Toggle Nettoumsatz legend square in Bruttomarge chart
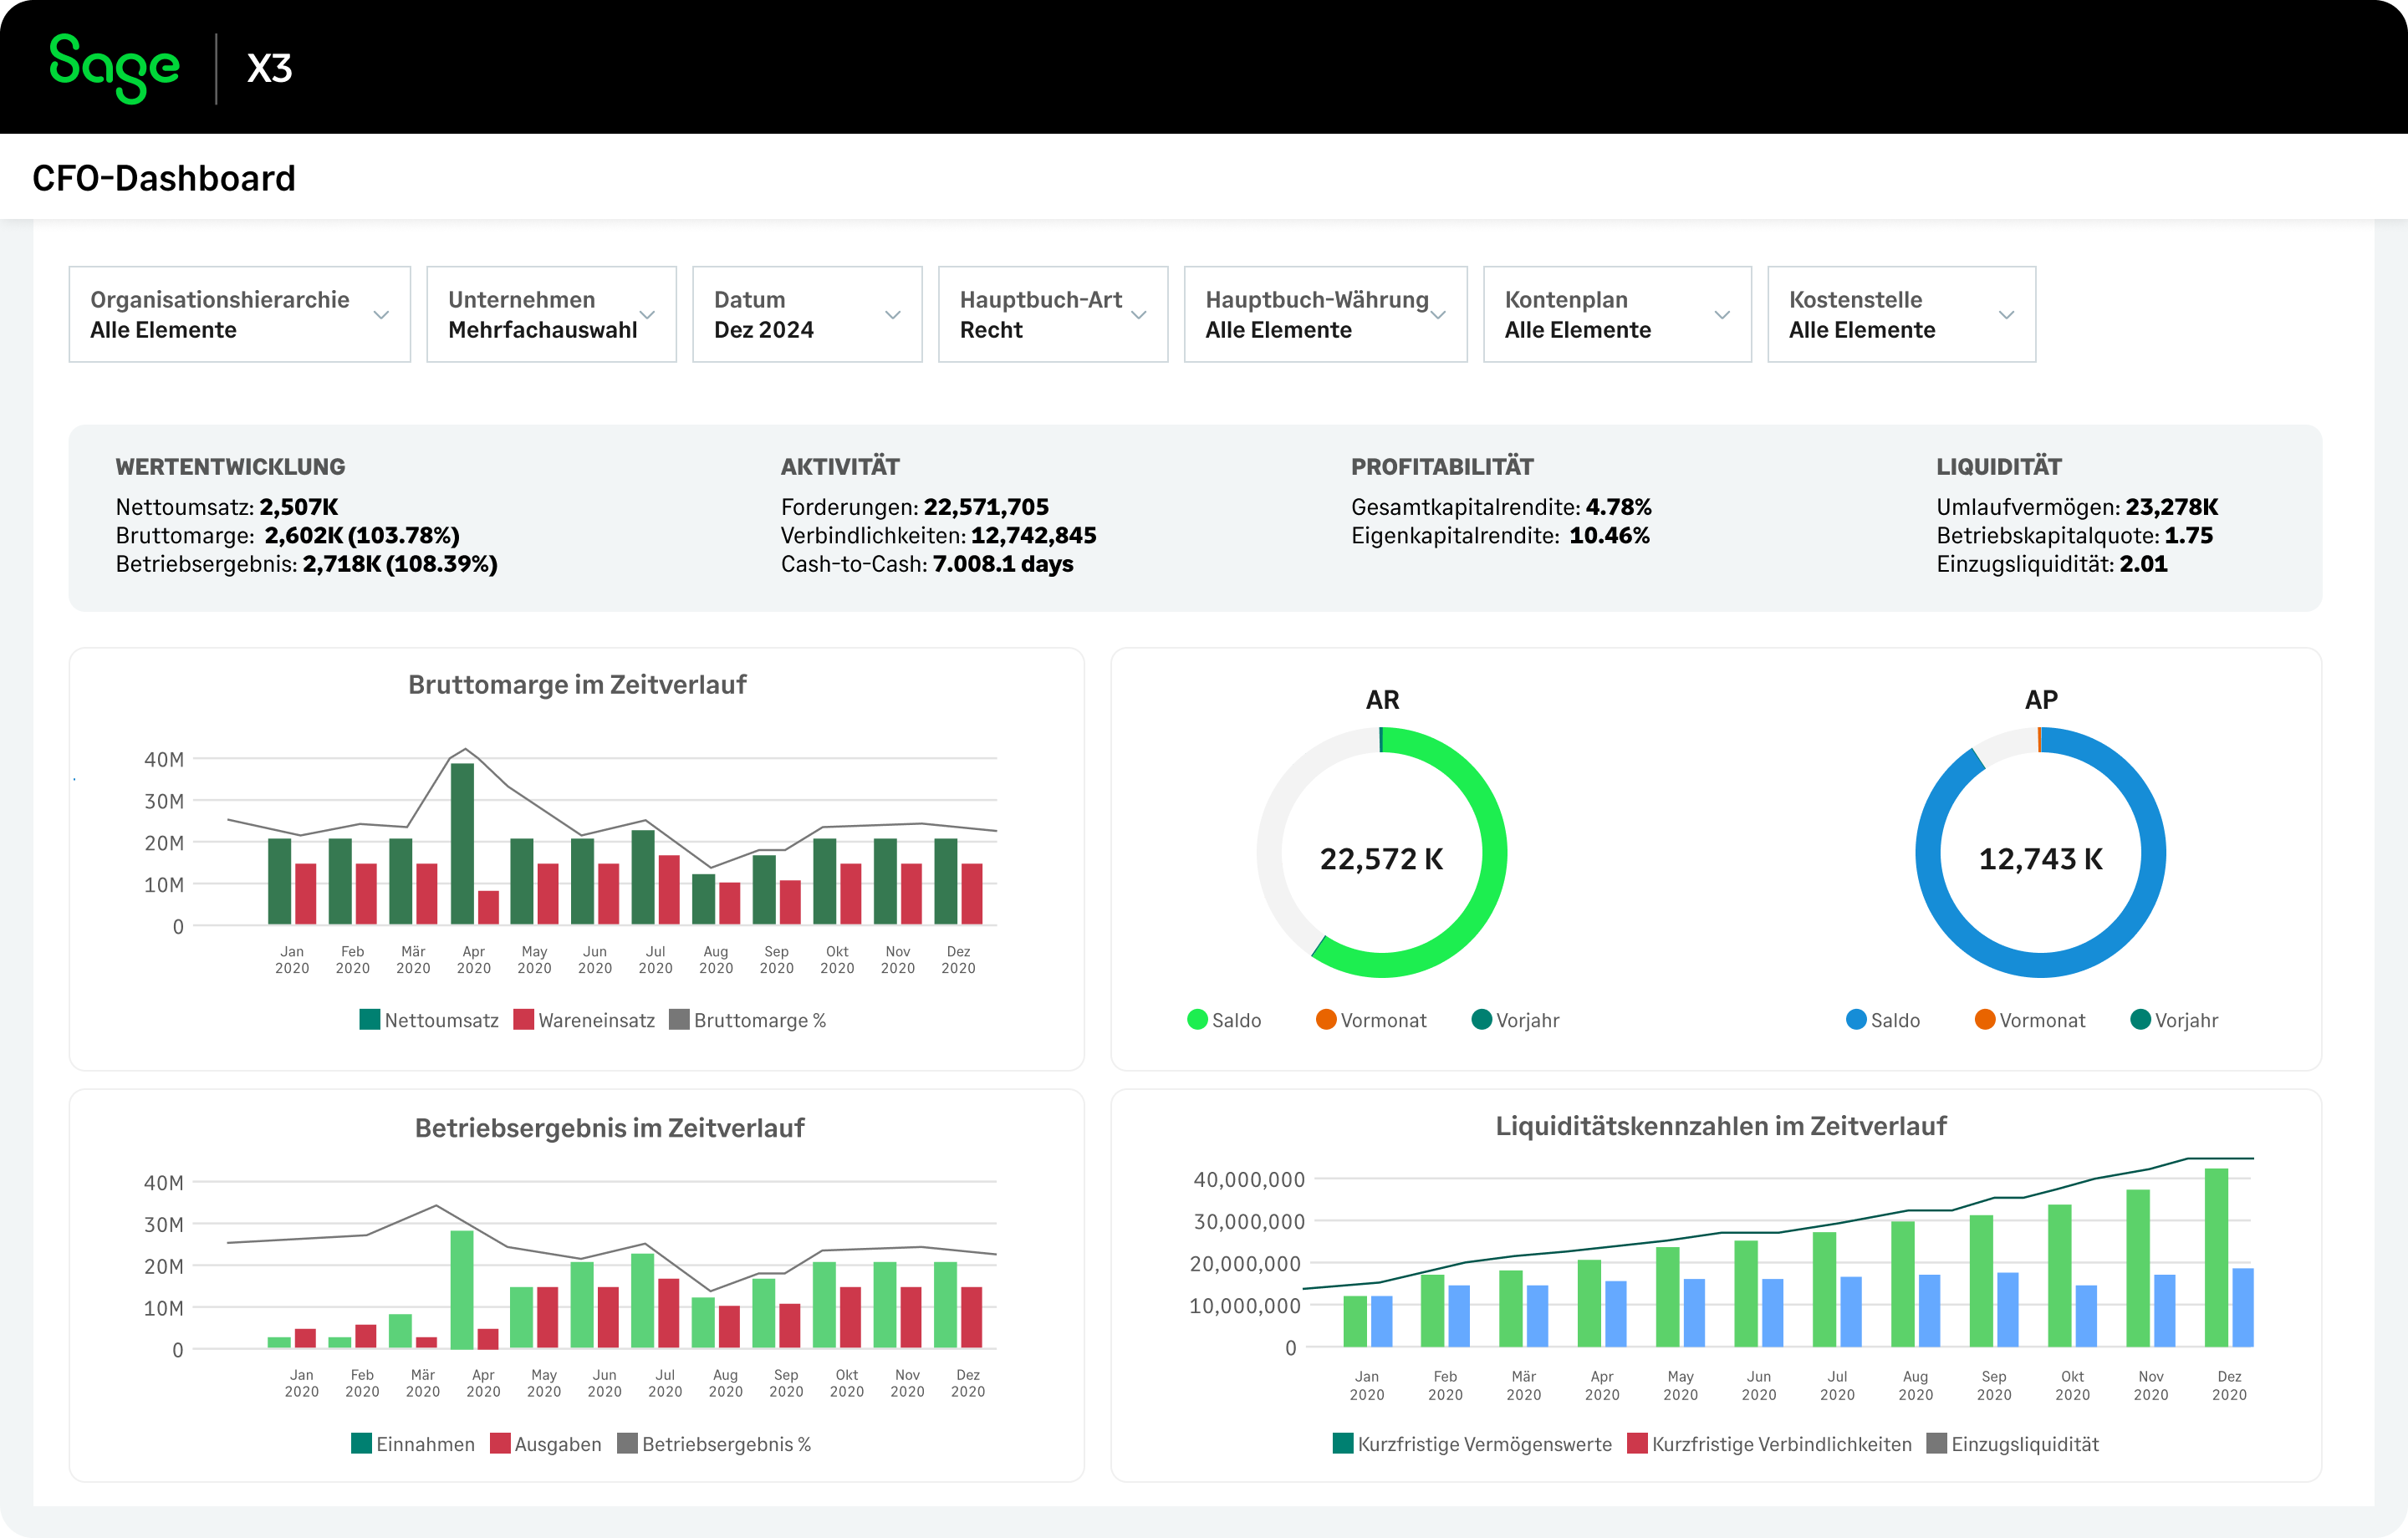Screen dimensions: 2408x1538 [369, 1020]
